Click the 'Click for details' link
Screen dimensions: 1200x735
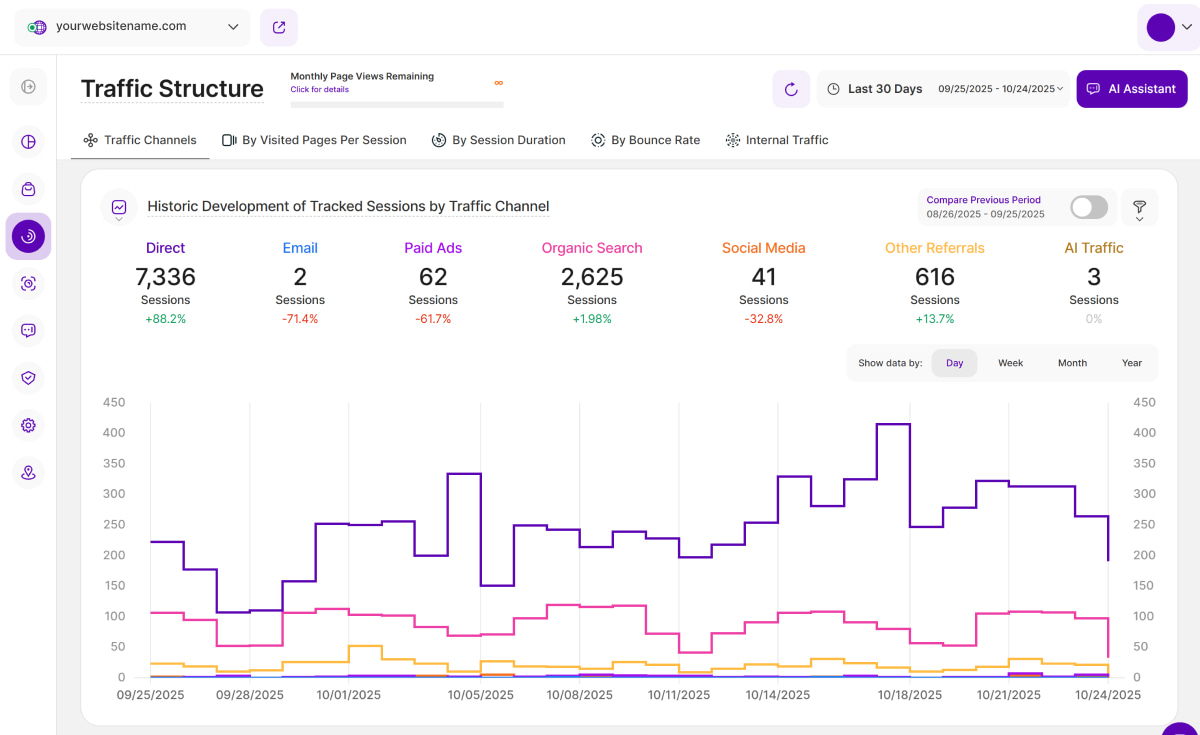pos(319,90)
